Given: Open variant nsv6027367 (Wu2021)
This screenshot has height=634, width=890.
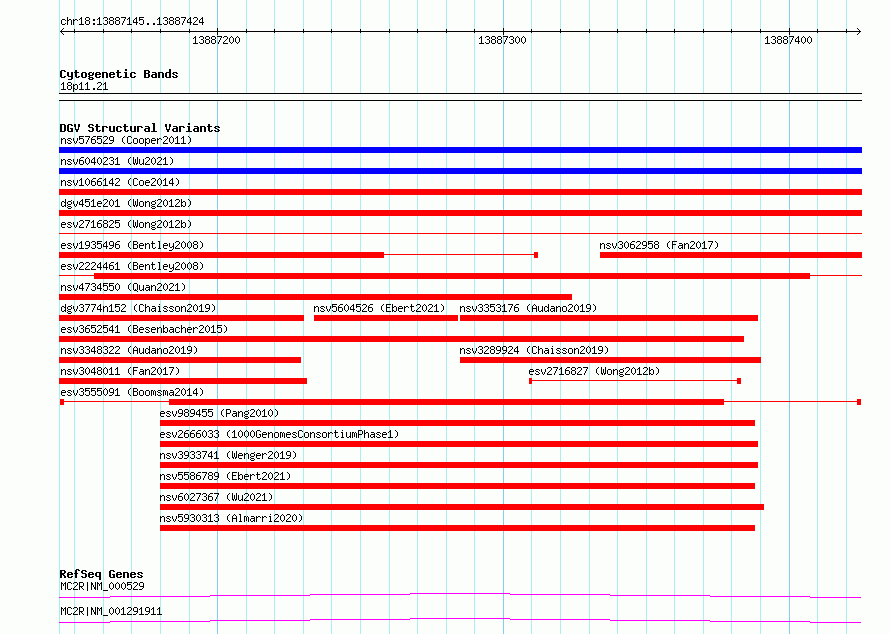Looking at the screenshot, I should (216, 497).
